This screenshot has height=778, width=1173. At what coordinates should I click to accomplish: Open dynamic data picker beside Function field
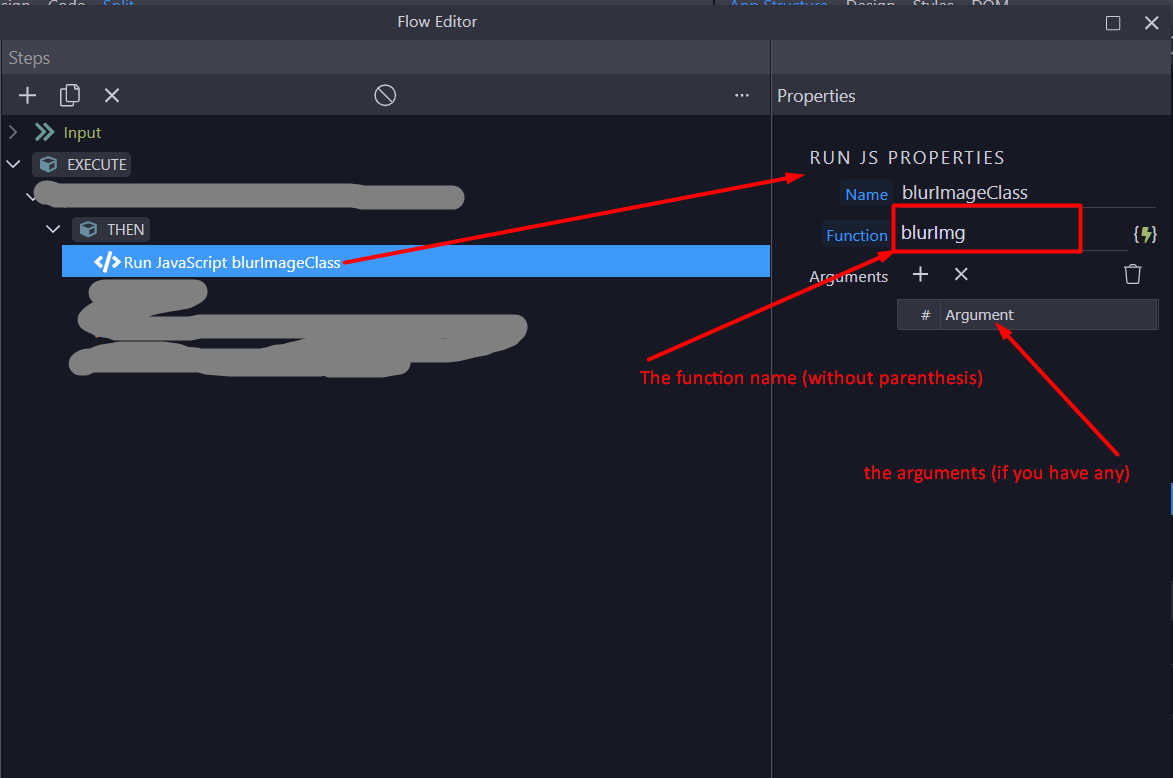click(1144, 234)
